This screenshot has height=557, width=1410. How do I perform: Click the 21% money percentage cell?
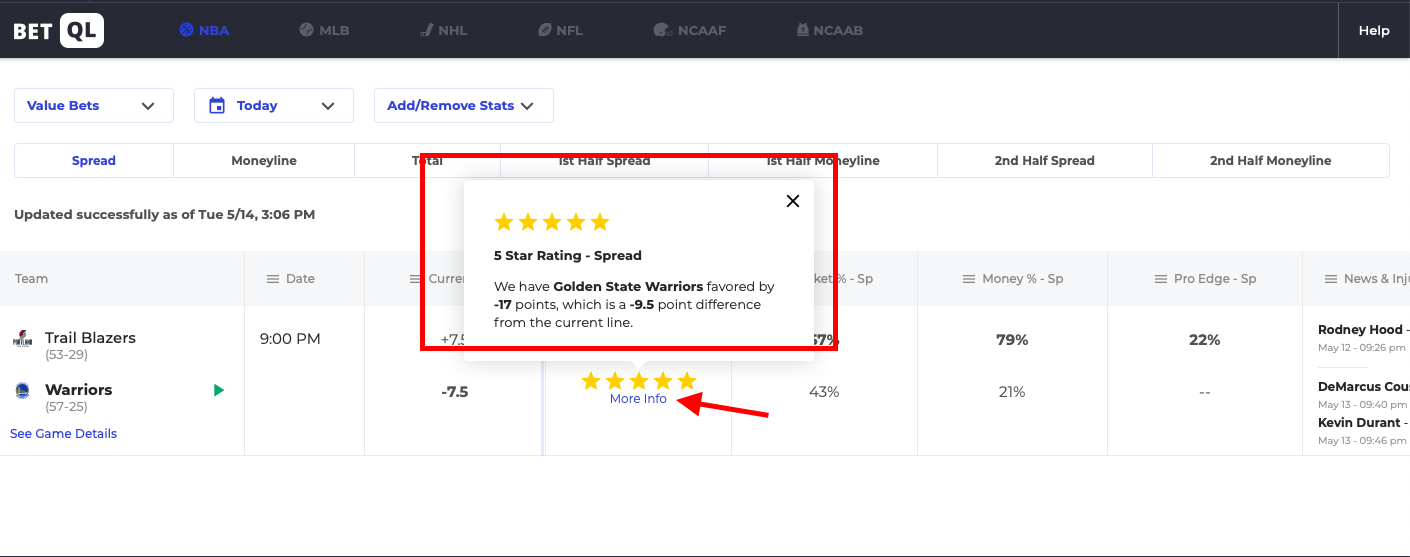[x=1012, y=392]
